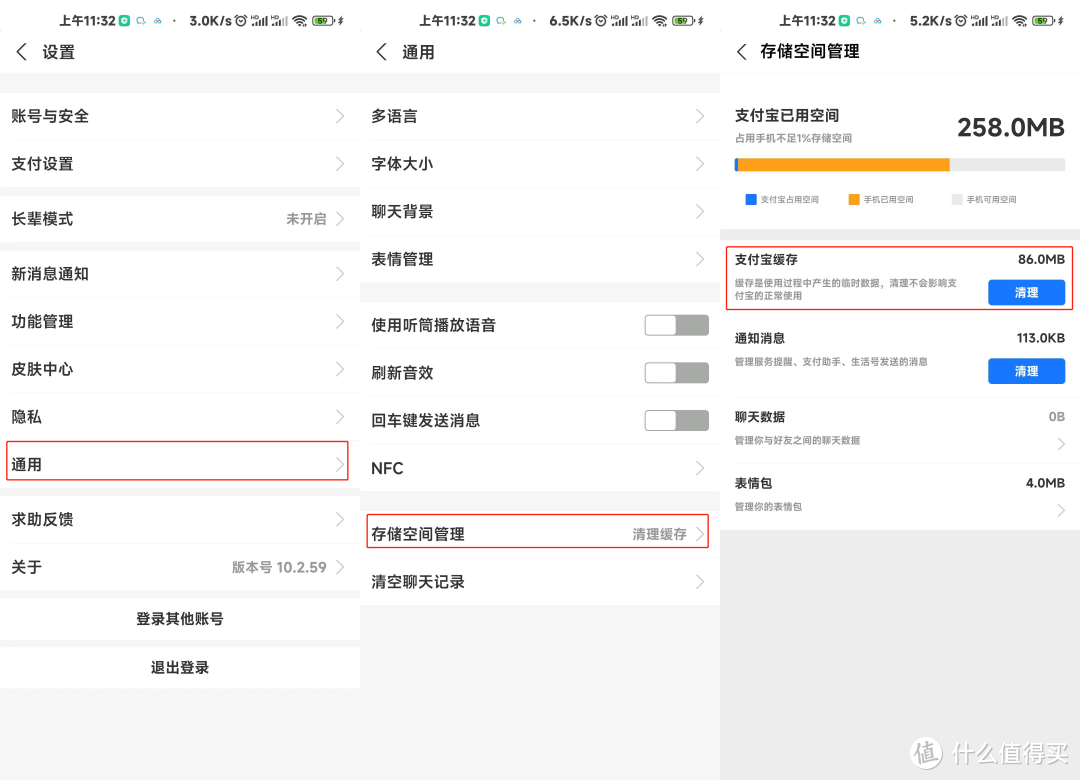The height and width of the screenshot is (780, 1080).
Task: Tap the 86.0MB cache size value
Action: click(1041, 259)
